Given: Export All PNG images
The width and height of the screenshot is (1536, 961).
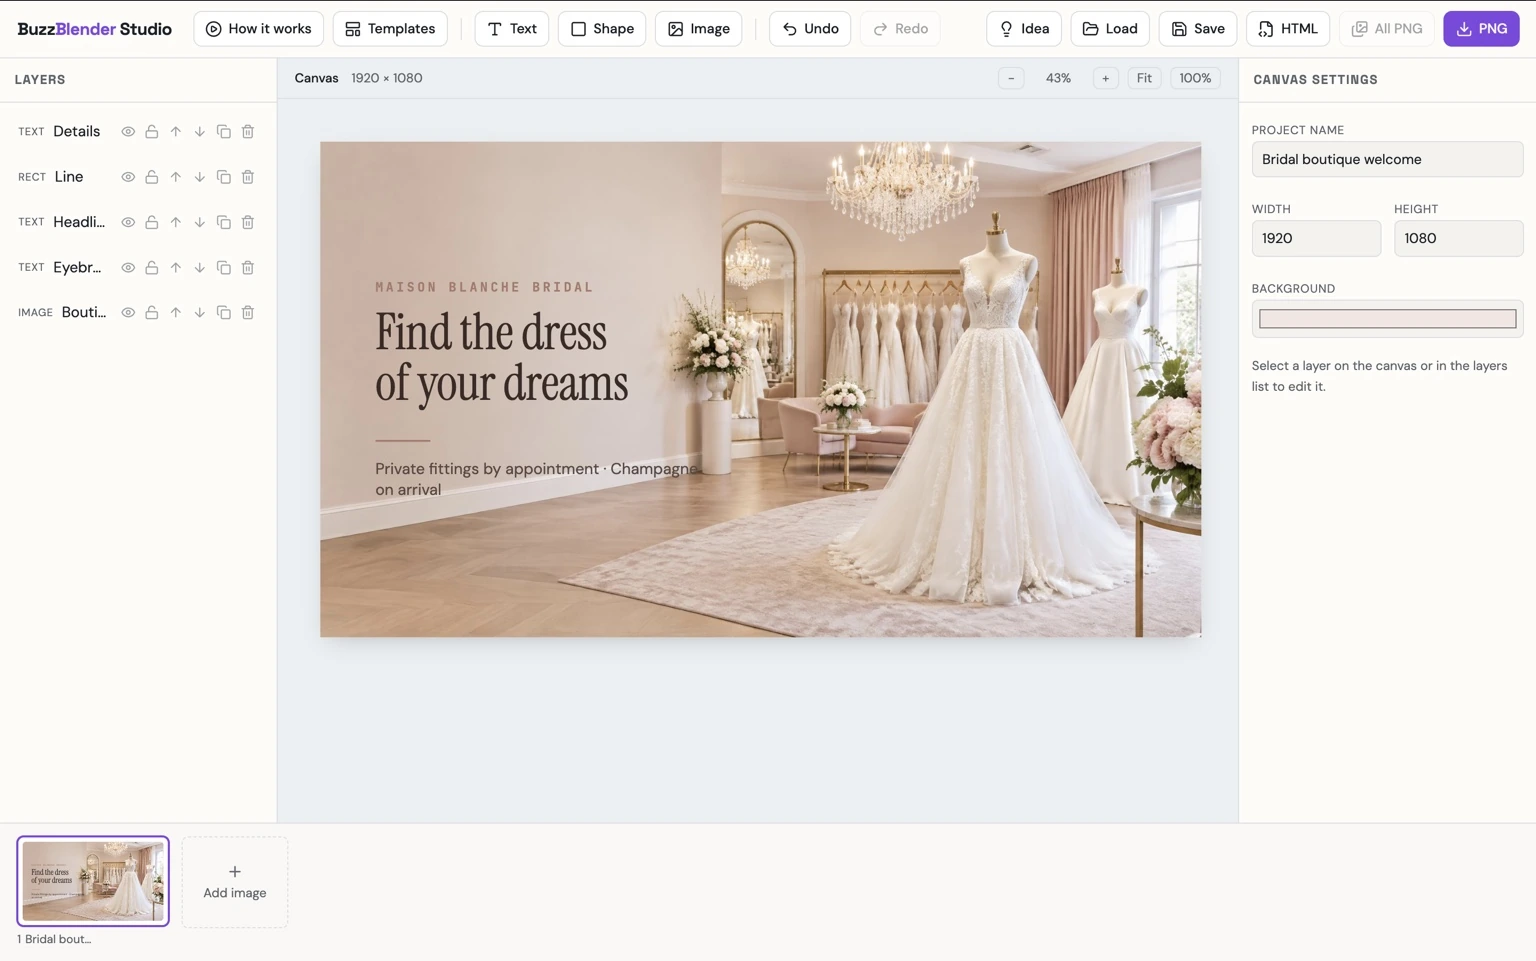Looking at the screenshot, I should click(1387, 29).
